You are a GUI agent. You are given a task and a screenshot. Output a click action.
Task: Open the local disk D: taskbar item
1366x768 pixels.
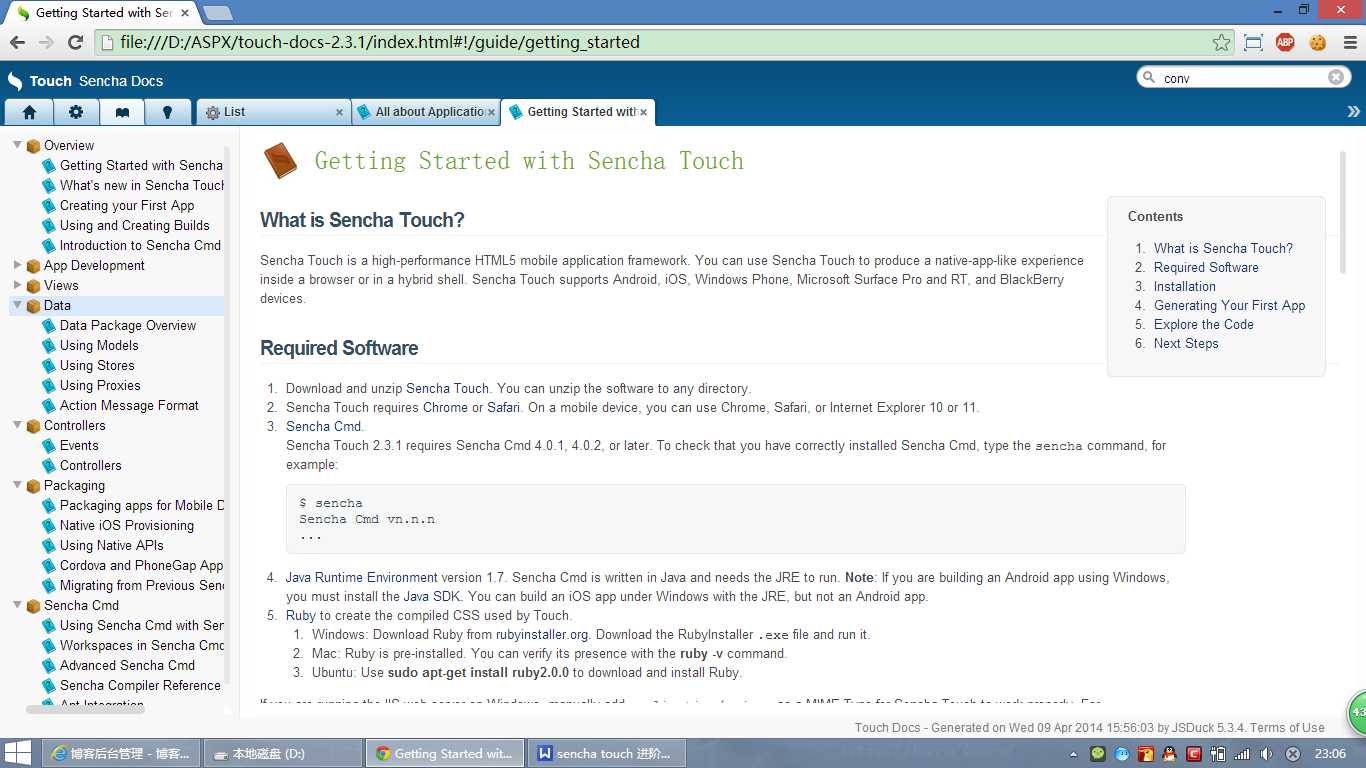pyautogui.click(x=282, y=753)
